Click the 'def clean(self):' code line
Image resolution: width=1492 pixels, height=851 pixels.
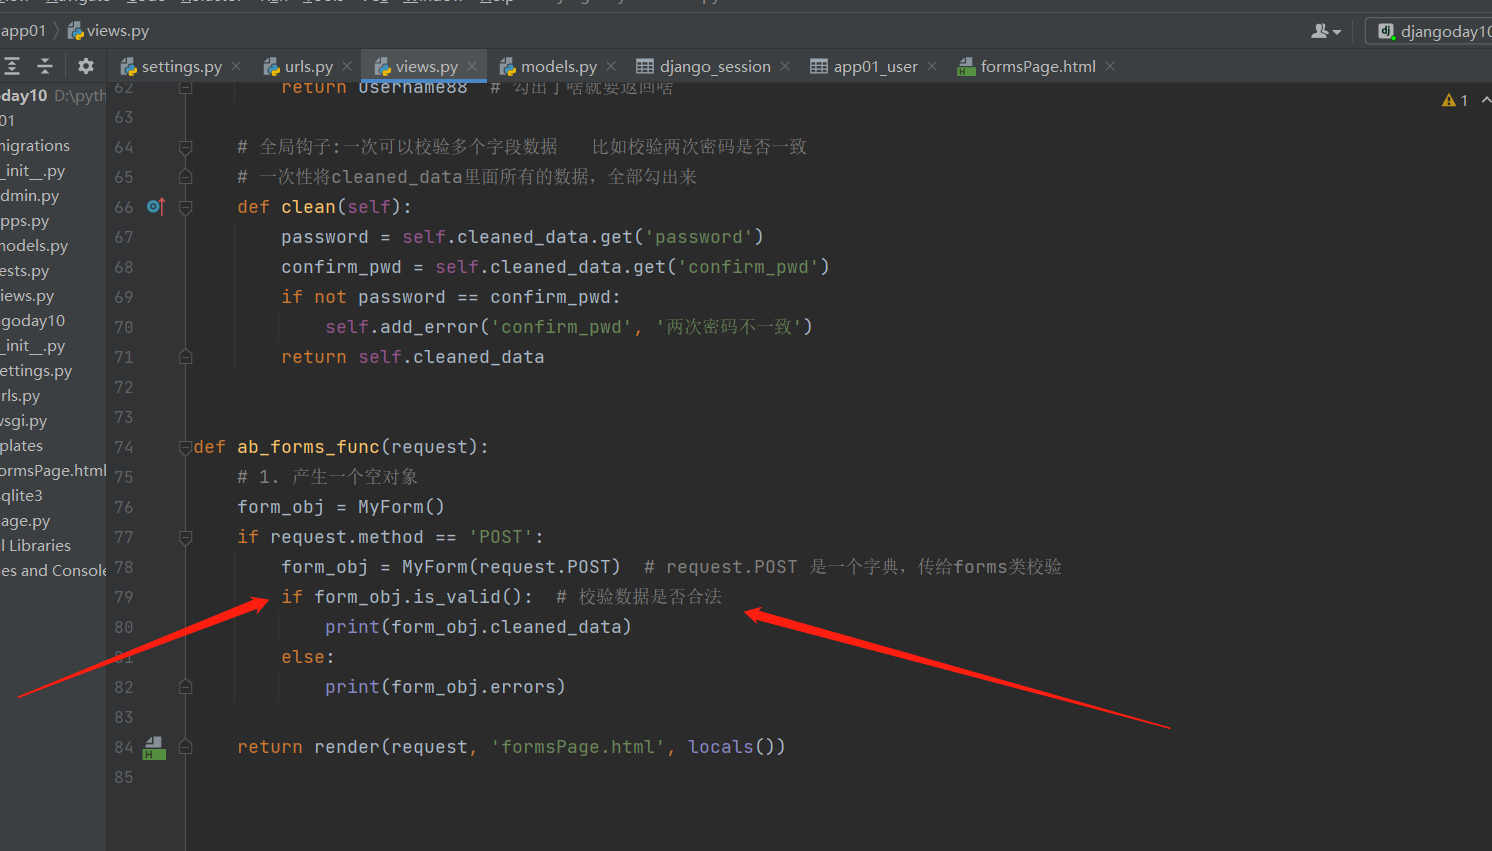pos(324,207)
